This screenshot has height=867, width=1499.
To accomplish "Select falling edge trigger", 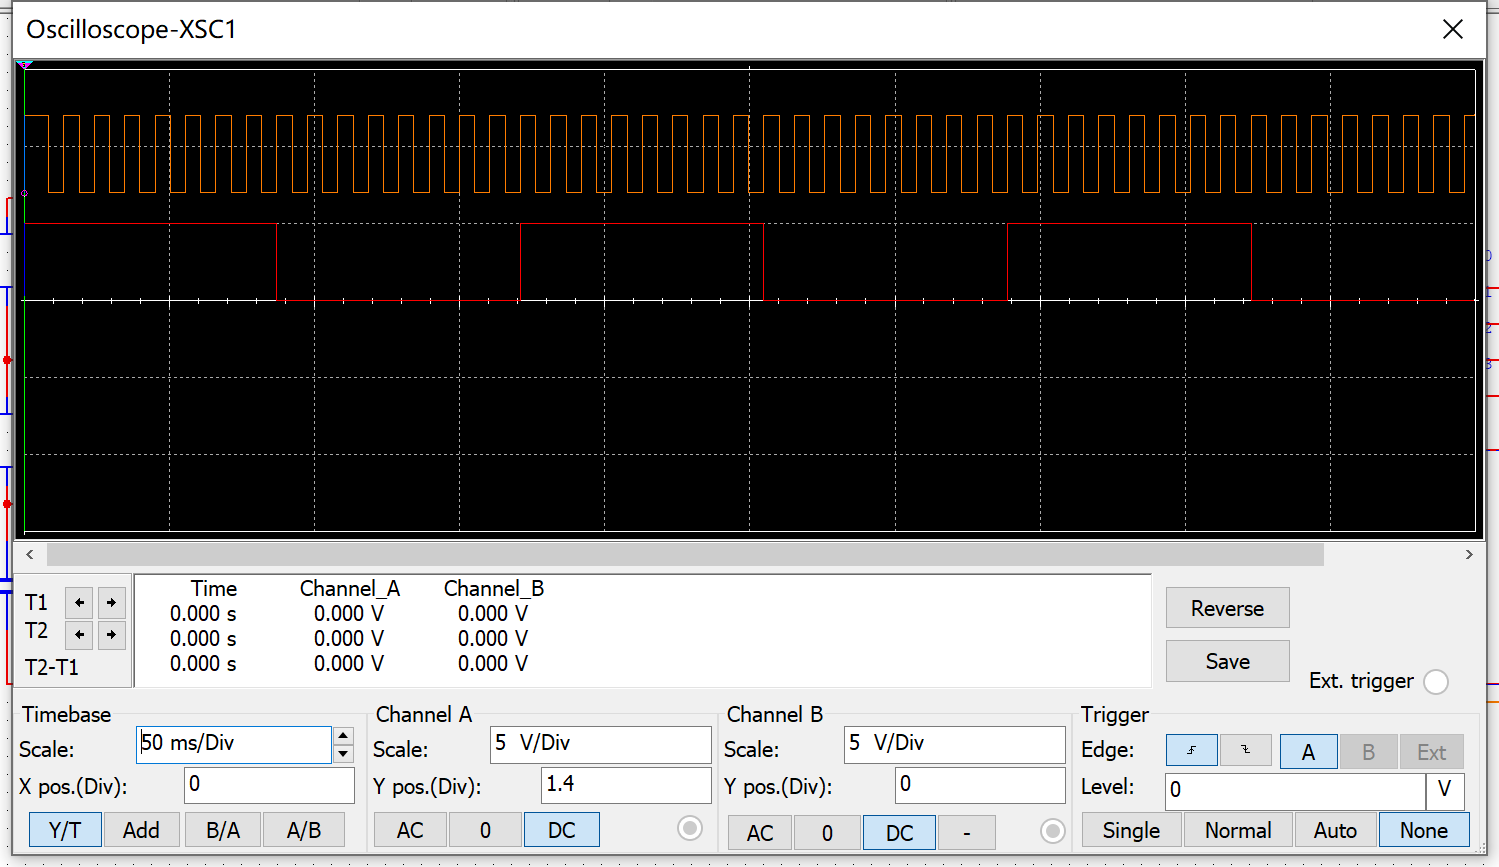I will point(1245,750).
